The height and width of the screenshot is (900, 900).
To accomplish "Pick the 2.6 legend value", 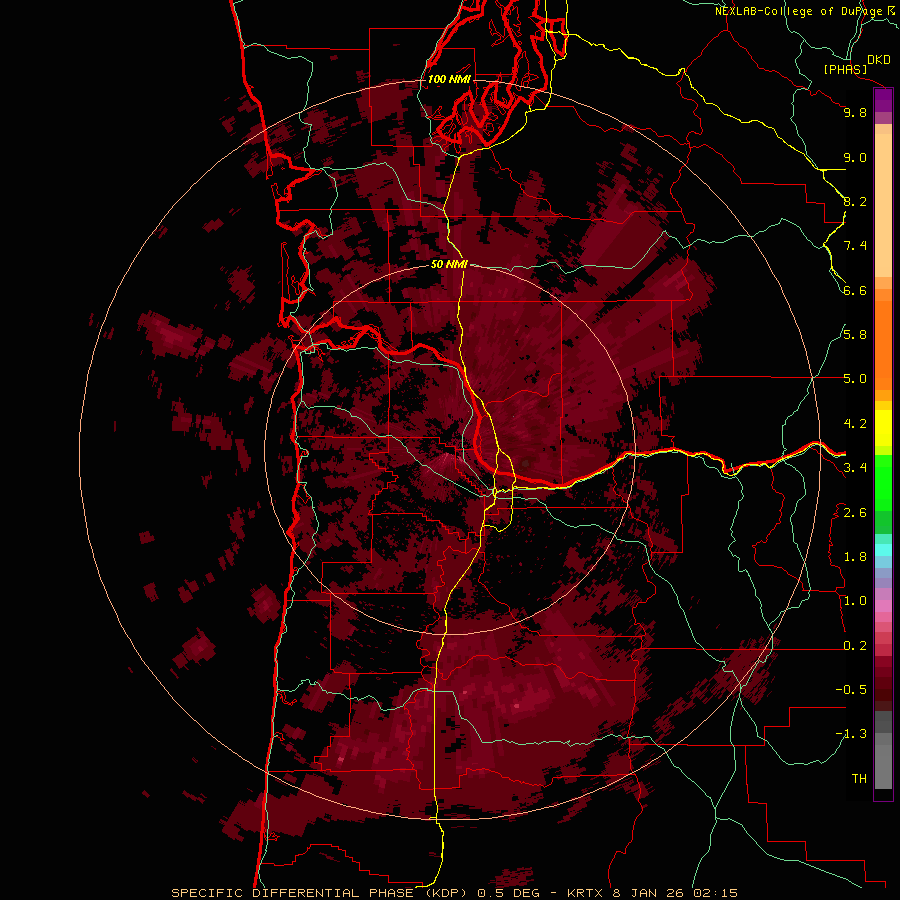I will [855, 513].
